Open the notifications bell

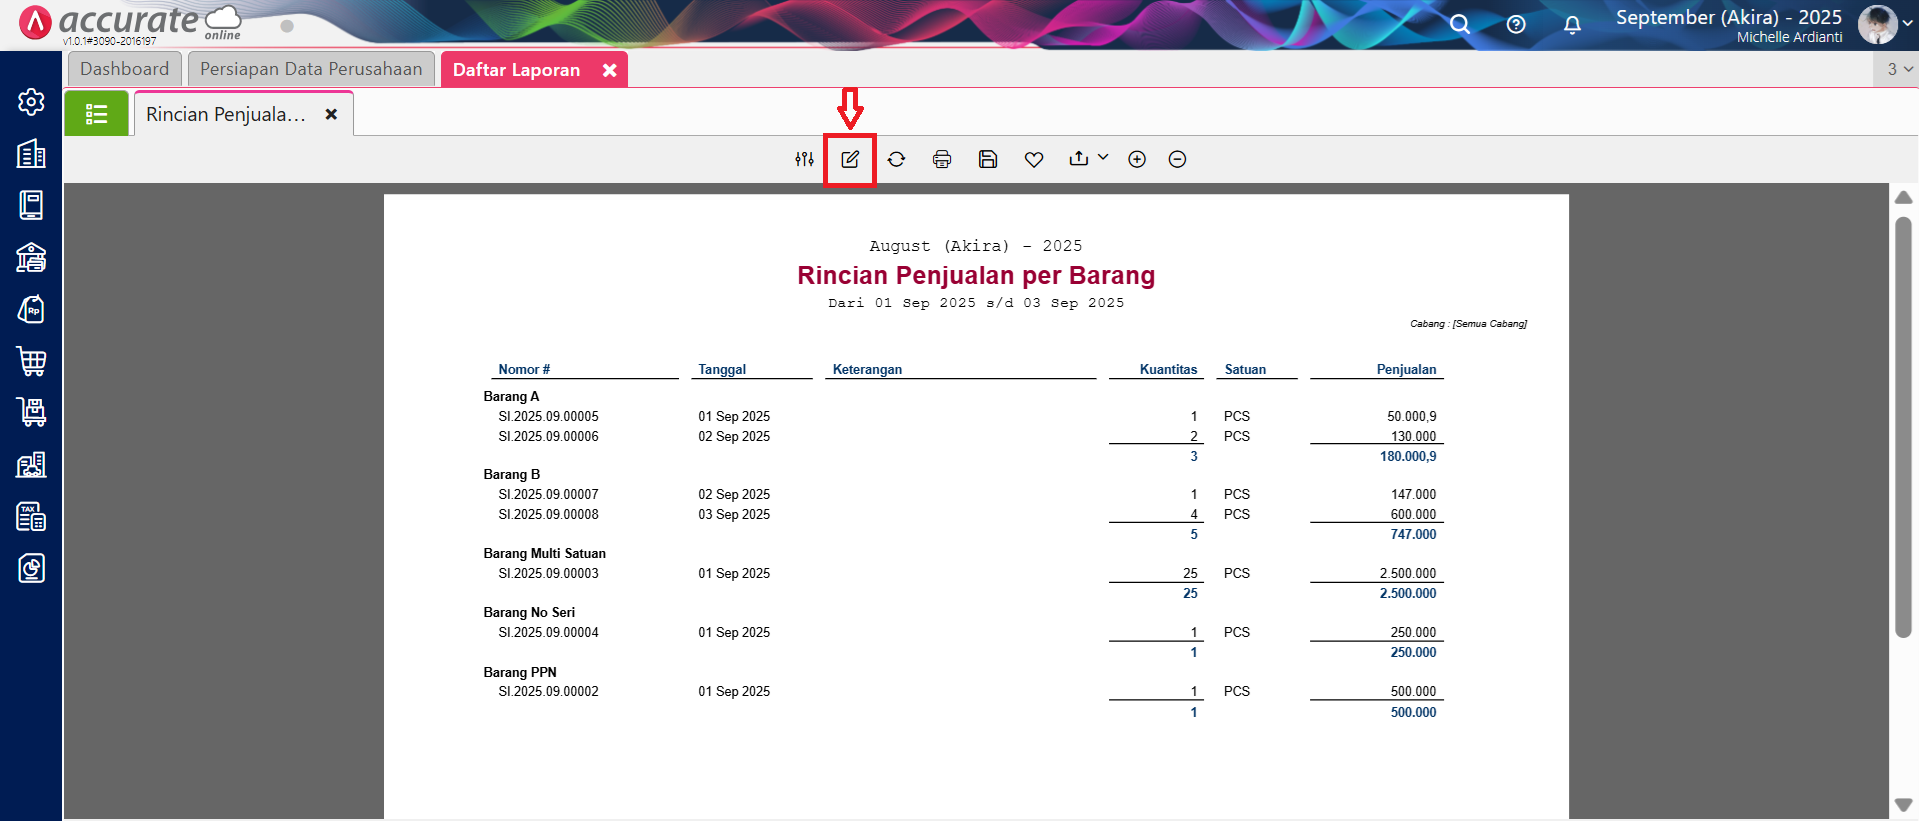tap(1572, 25)
